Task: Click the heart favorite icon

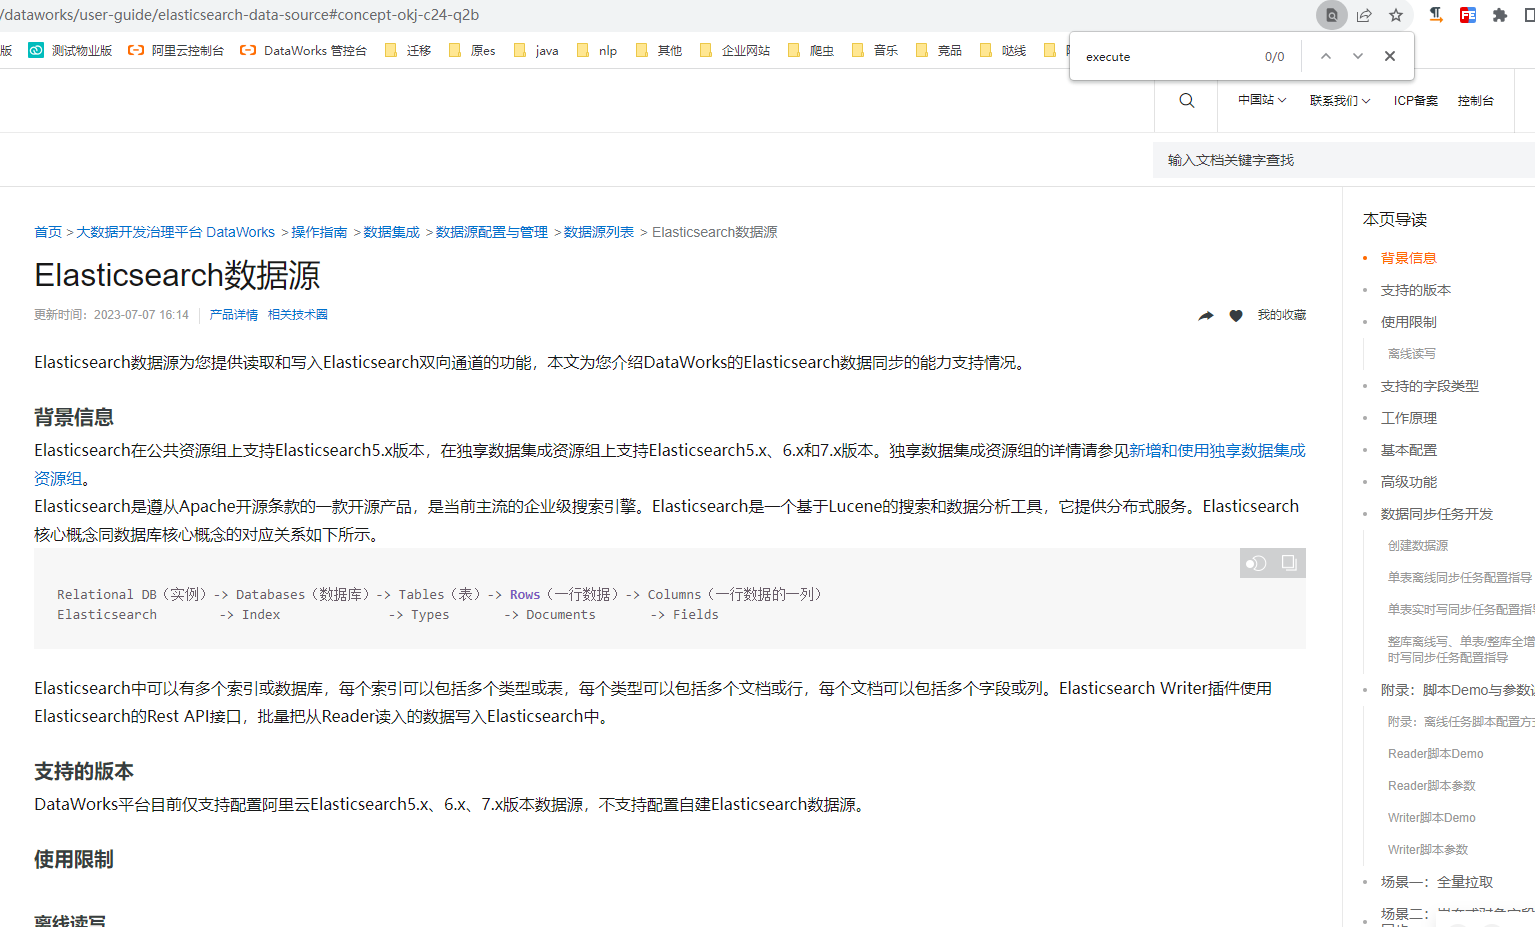Action: [1236, 315]
